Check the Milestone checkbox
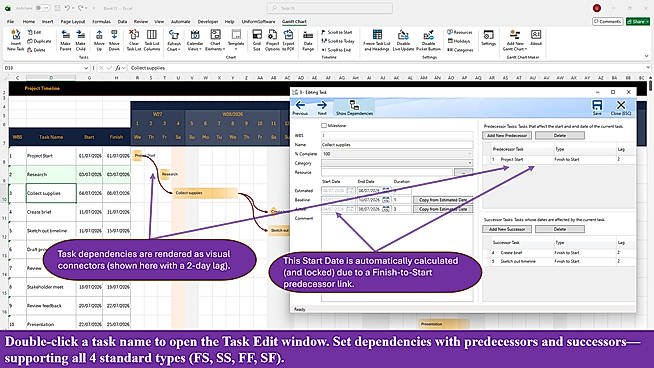The width and height of the screenshot is (654, 368). (324, 126)
